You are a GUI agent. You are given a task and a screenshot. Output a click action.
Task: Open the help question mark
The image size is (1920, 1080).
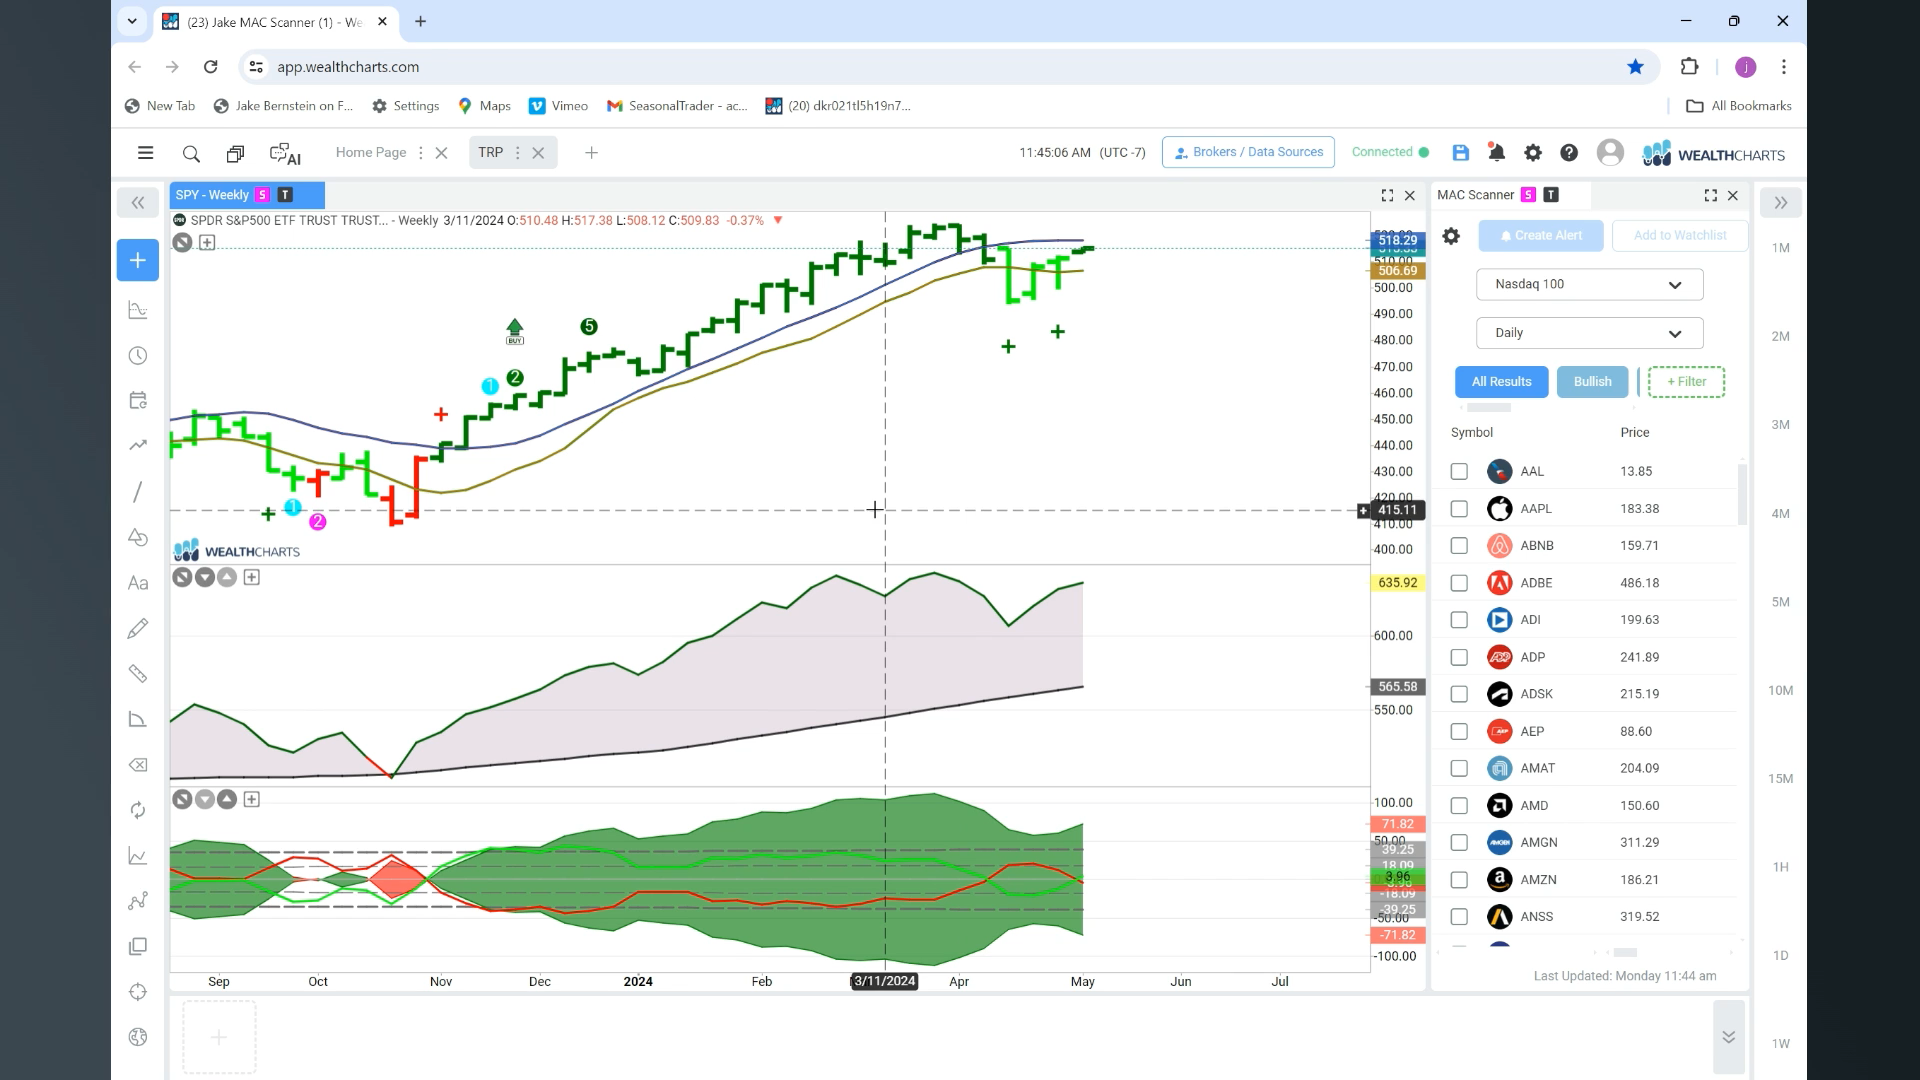[x=1569, y=153]
